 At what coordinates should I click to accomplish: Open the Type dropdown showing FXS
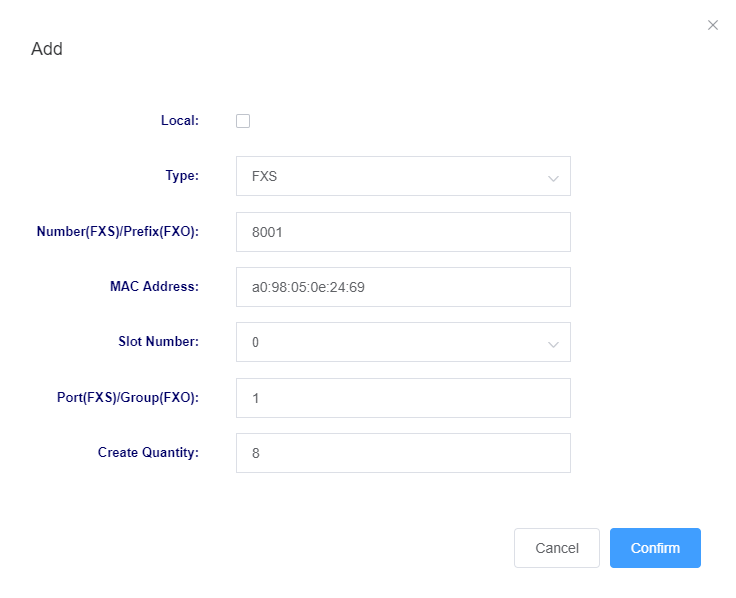tap(403, 176)
